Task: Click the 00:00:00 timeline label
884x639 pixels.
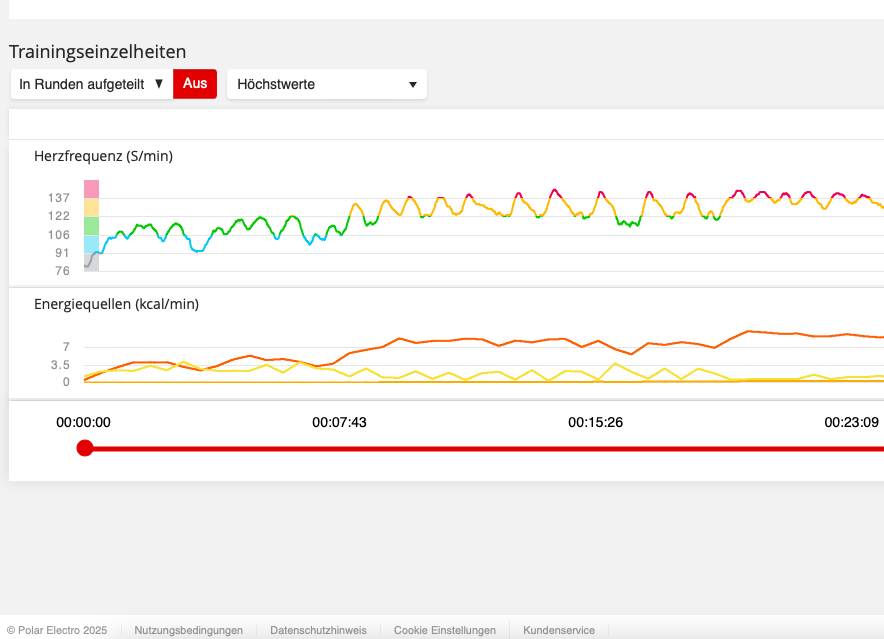Action: tap(83, 423)
